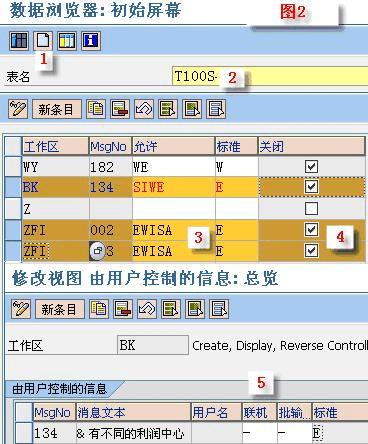
Task: Click the 002 MsgNo cell
Action: pos(110,230)
